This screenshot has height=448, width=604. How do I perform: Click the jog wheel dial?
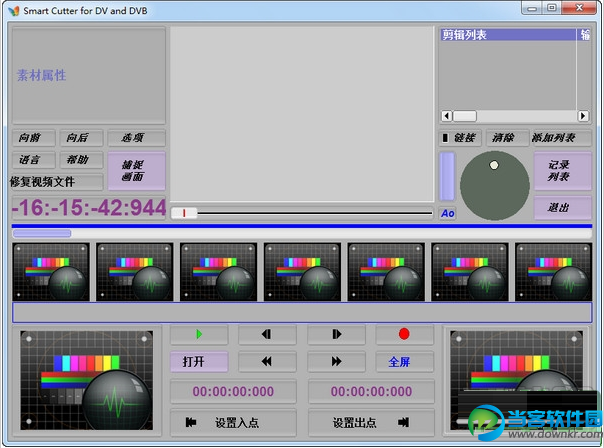(x=495, y=186)
